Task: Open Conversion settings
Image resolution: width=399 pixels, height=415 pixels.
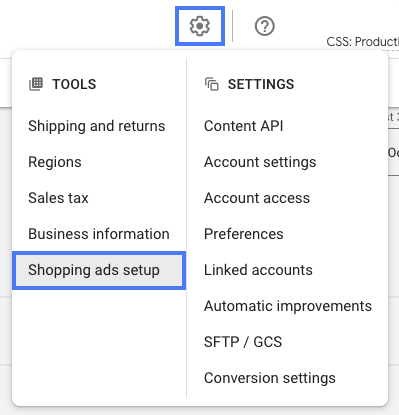Action: pos(270,378)
